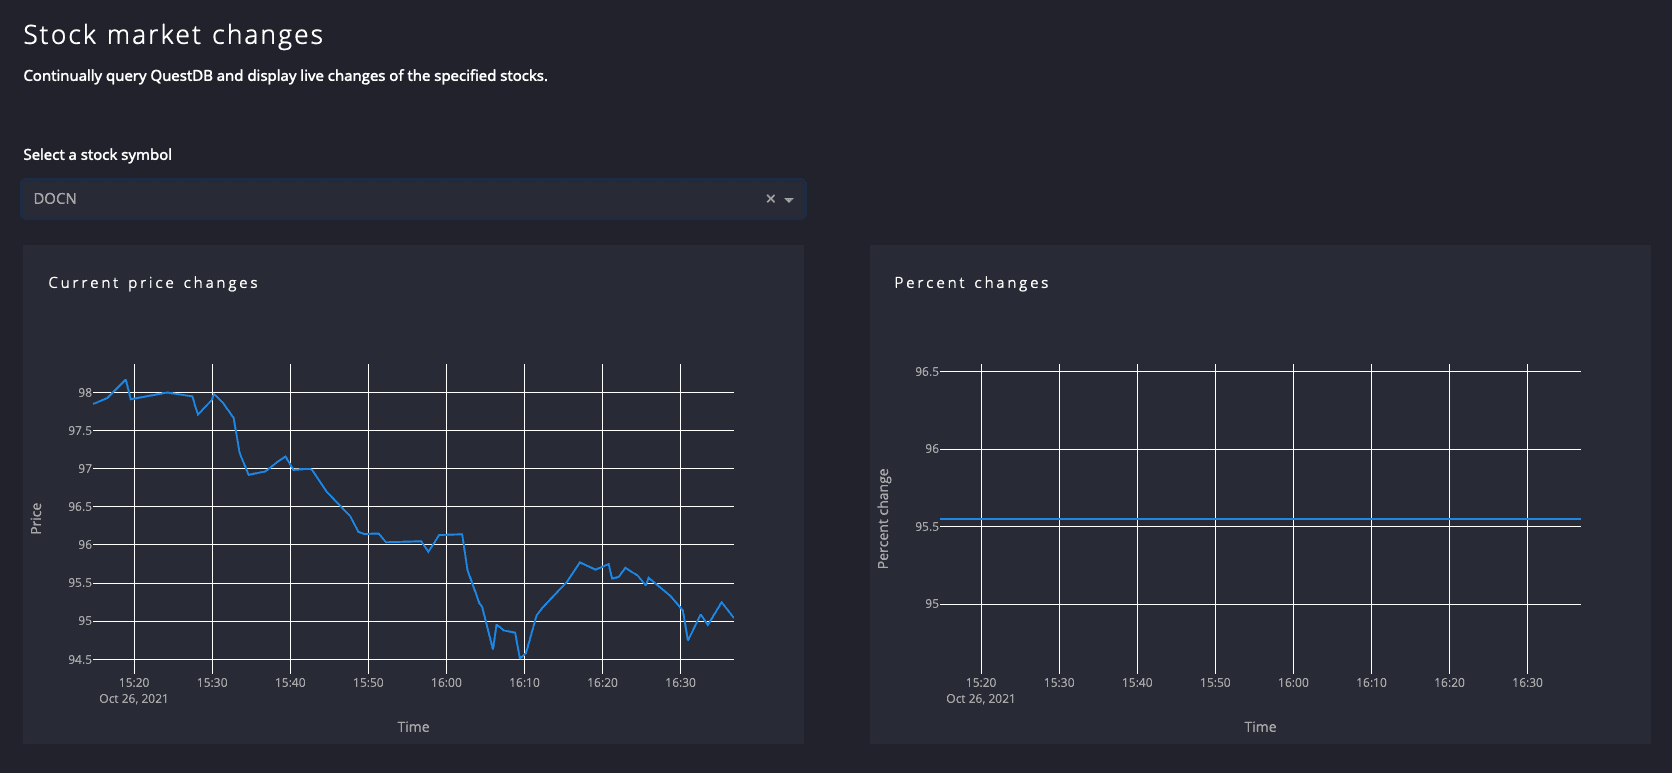Click the 'Stock market changes' page heading

click(173, 35)
